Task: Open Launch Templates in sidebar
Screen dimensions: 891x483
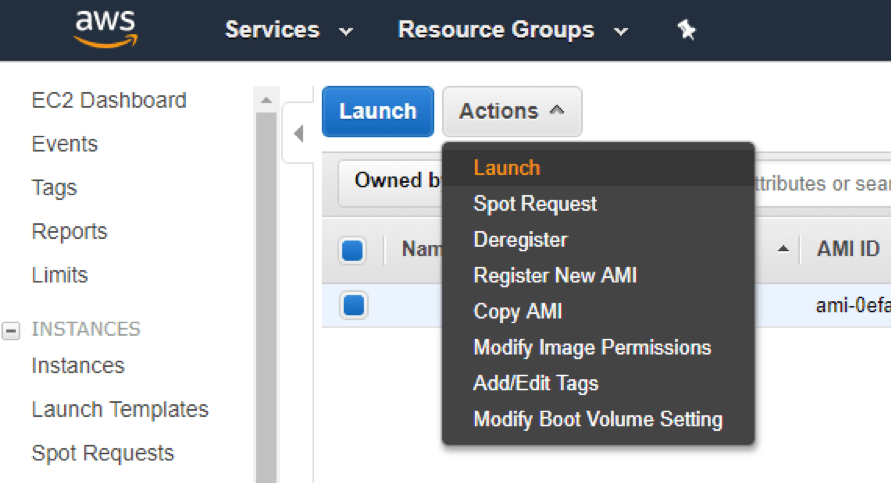Action: point(120,409)
